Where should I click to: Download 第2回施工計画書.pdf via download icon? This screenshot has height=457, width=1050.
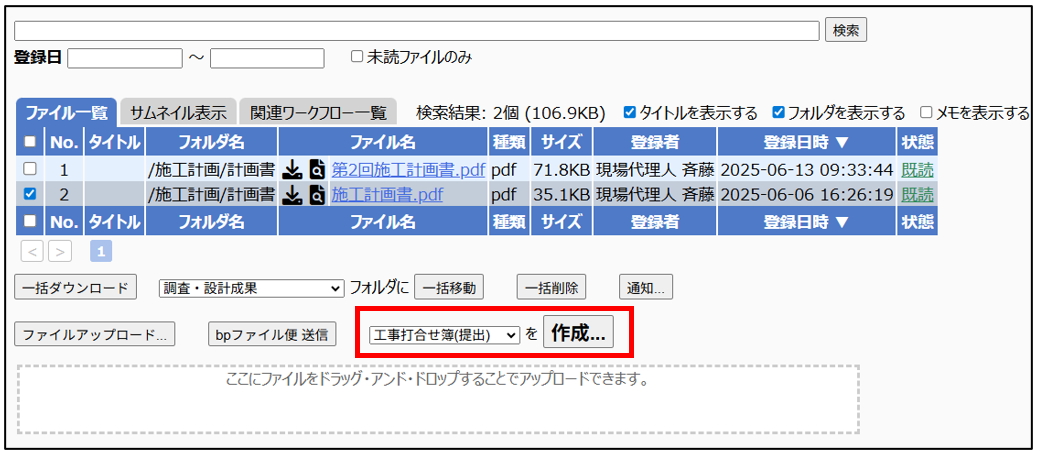click(x=291, y=169)
